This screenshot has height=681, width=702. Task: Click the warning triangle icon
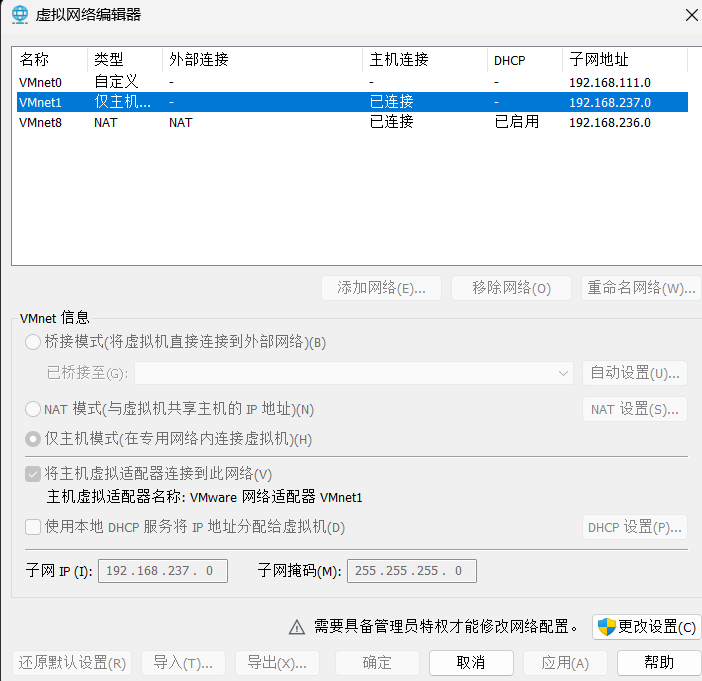296,627
